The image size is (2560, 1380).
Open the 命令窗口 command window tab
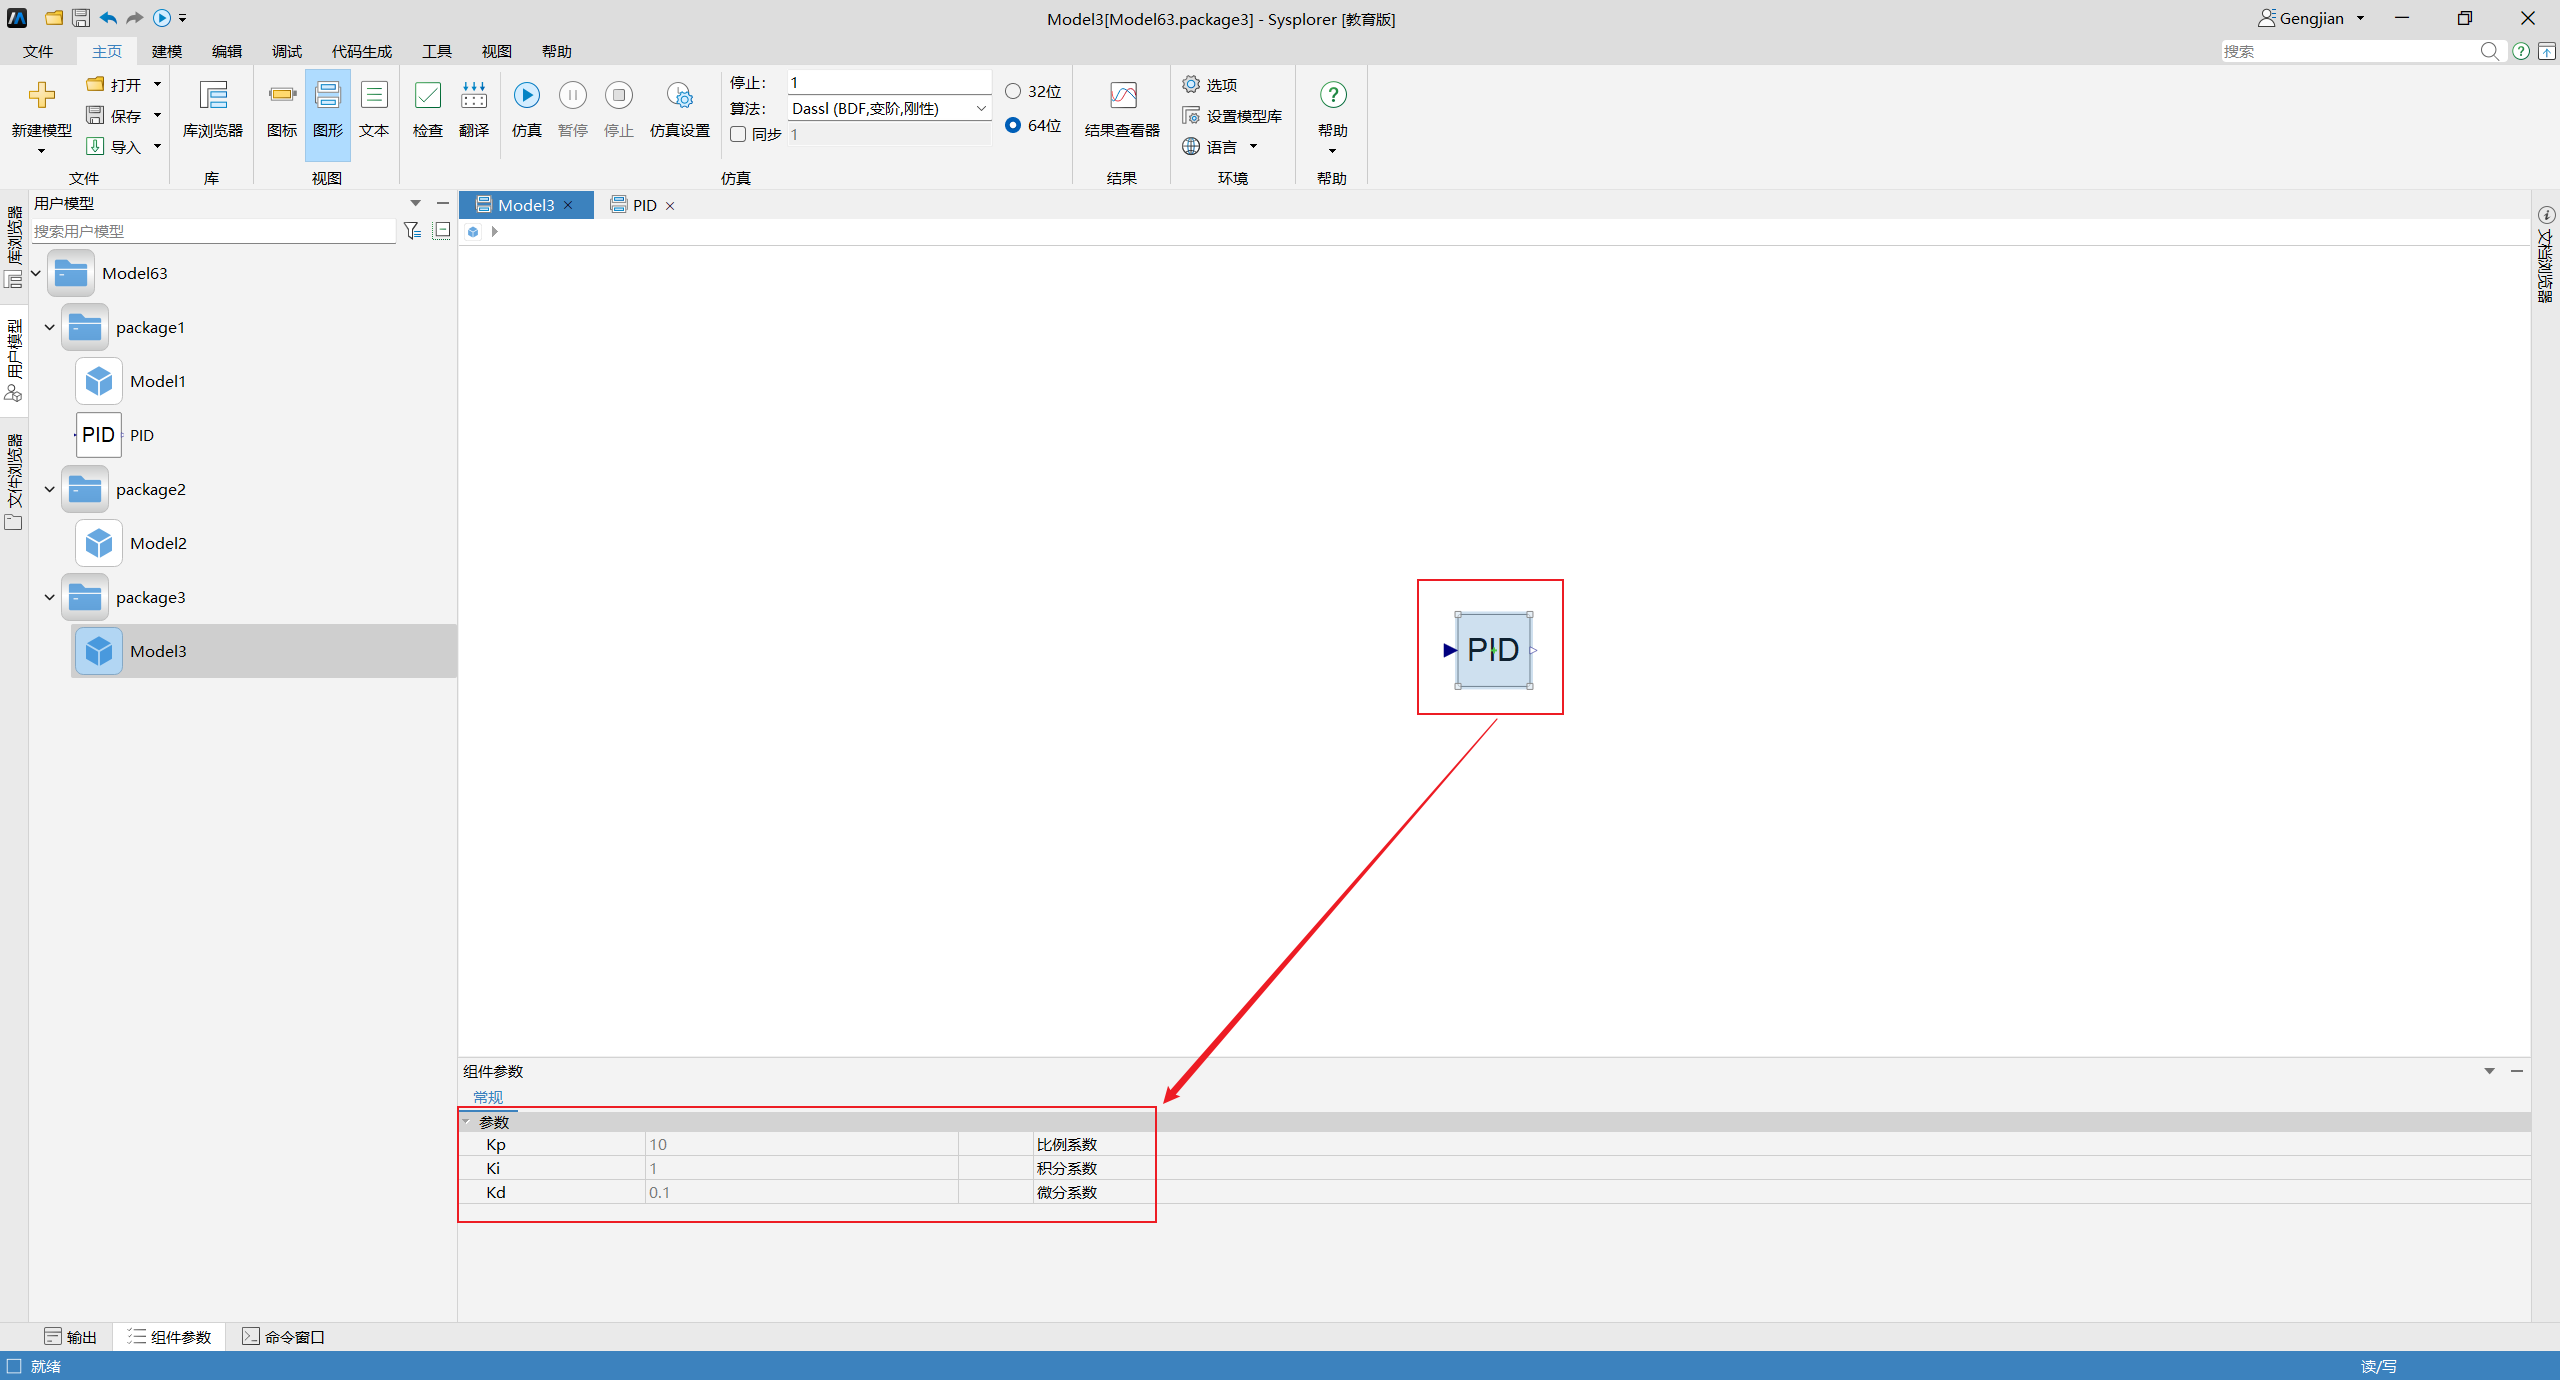tap(284, 1337)
